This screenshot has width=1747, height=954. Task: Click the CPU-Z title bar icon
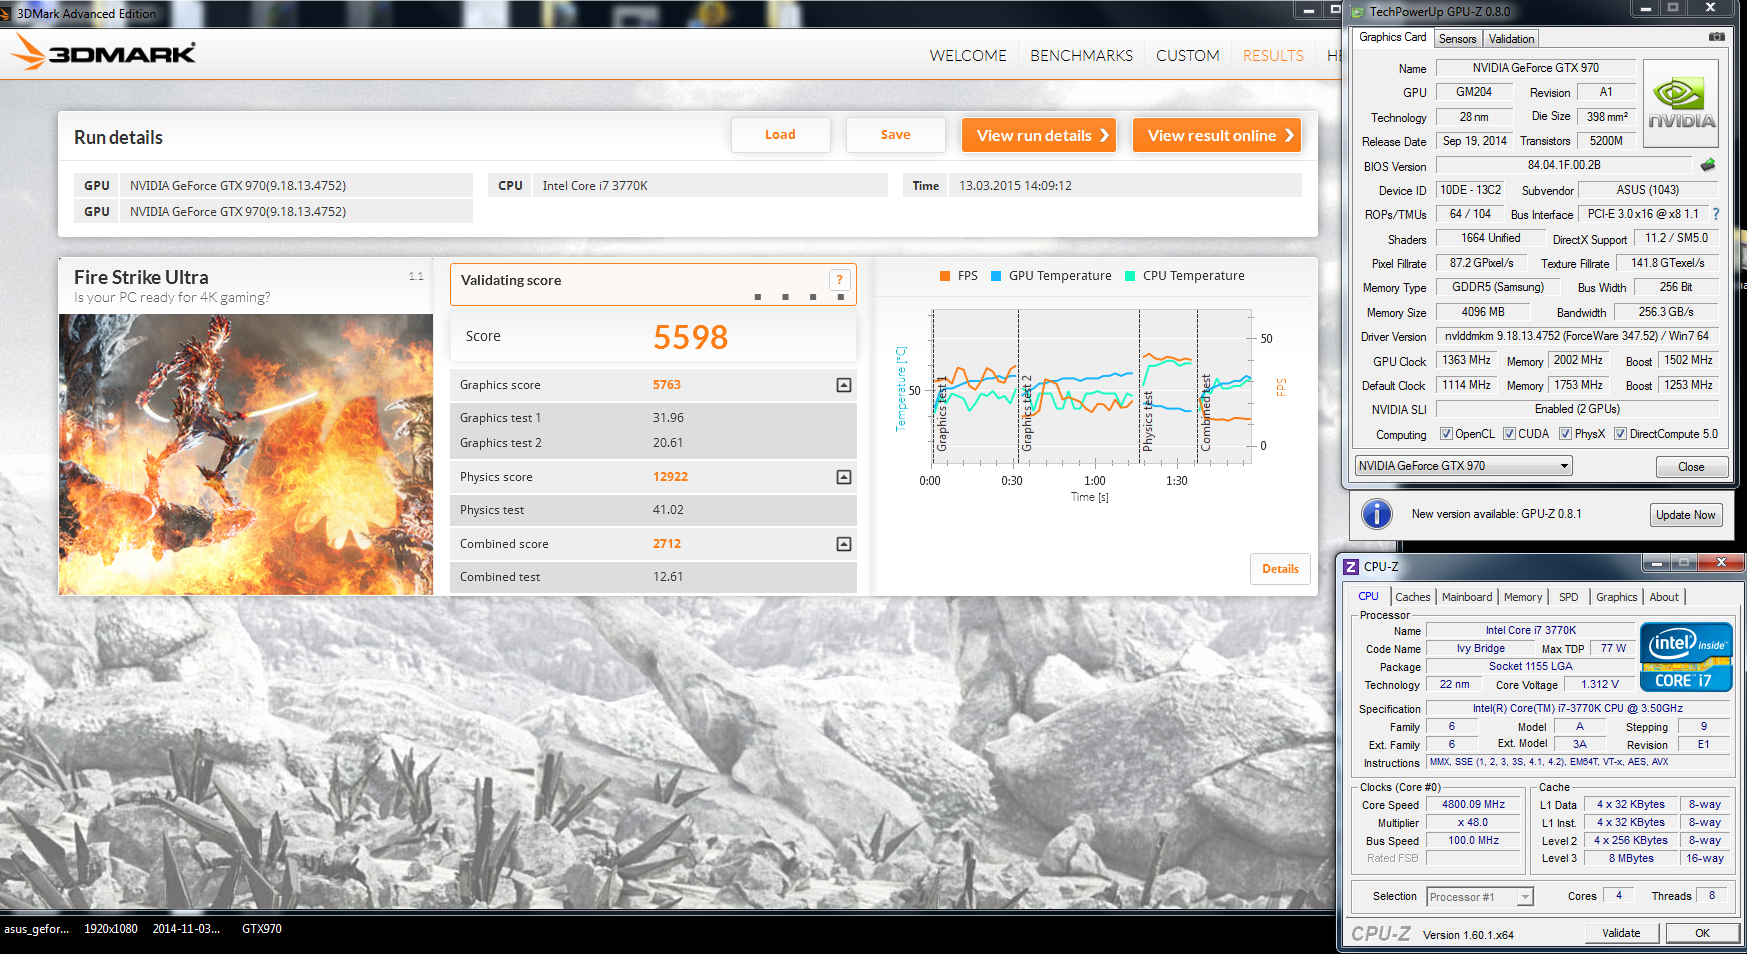point(1351,566)
